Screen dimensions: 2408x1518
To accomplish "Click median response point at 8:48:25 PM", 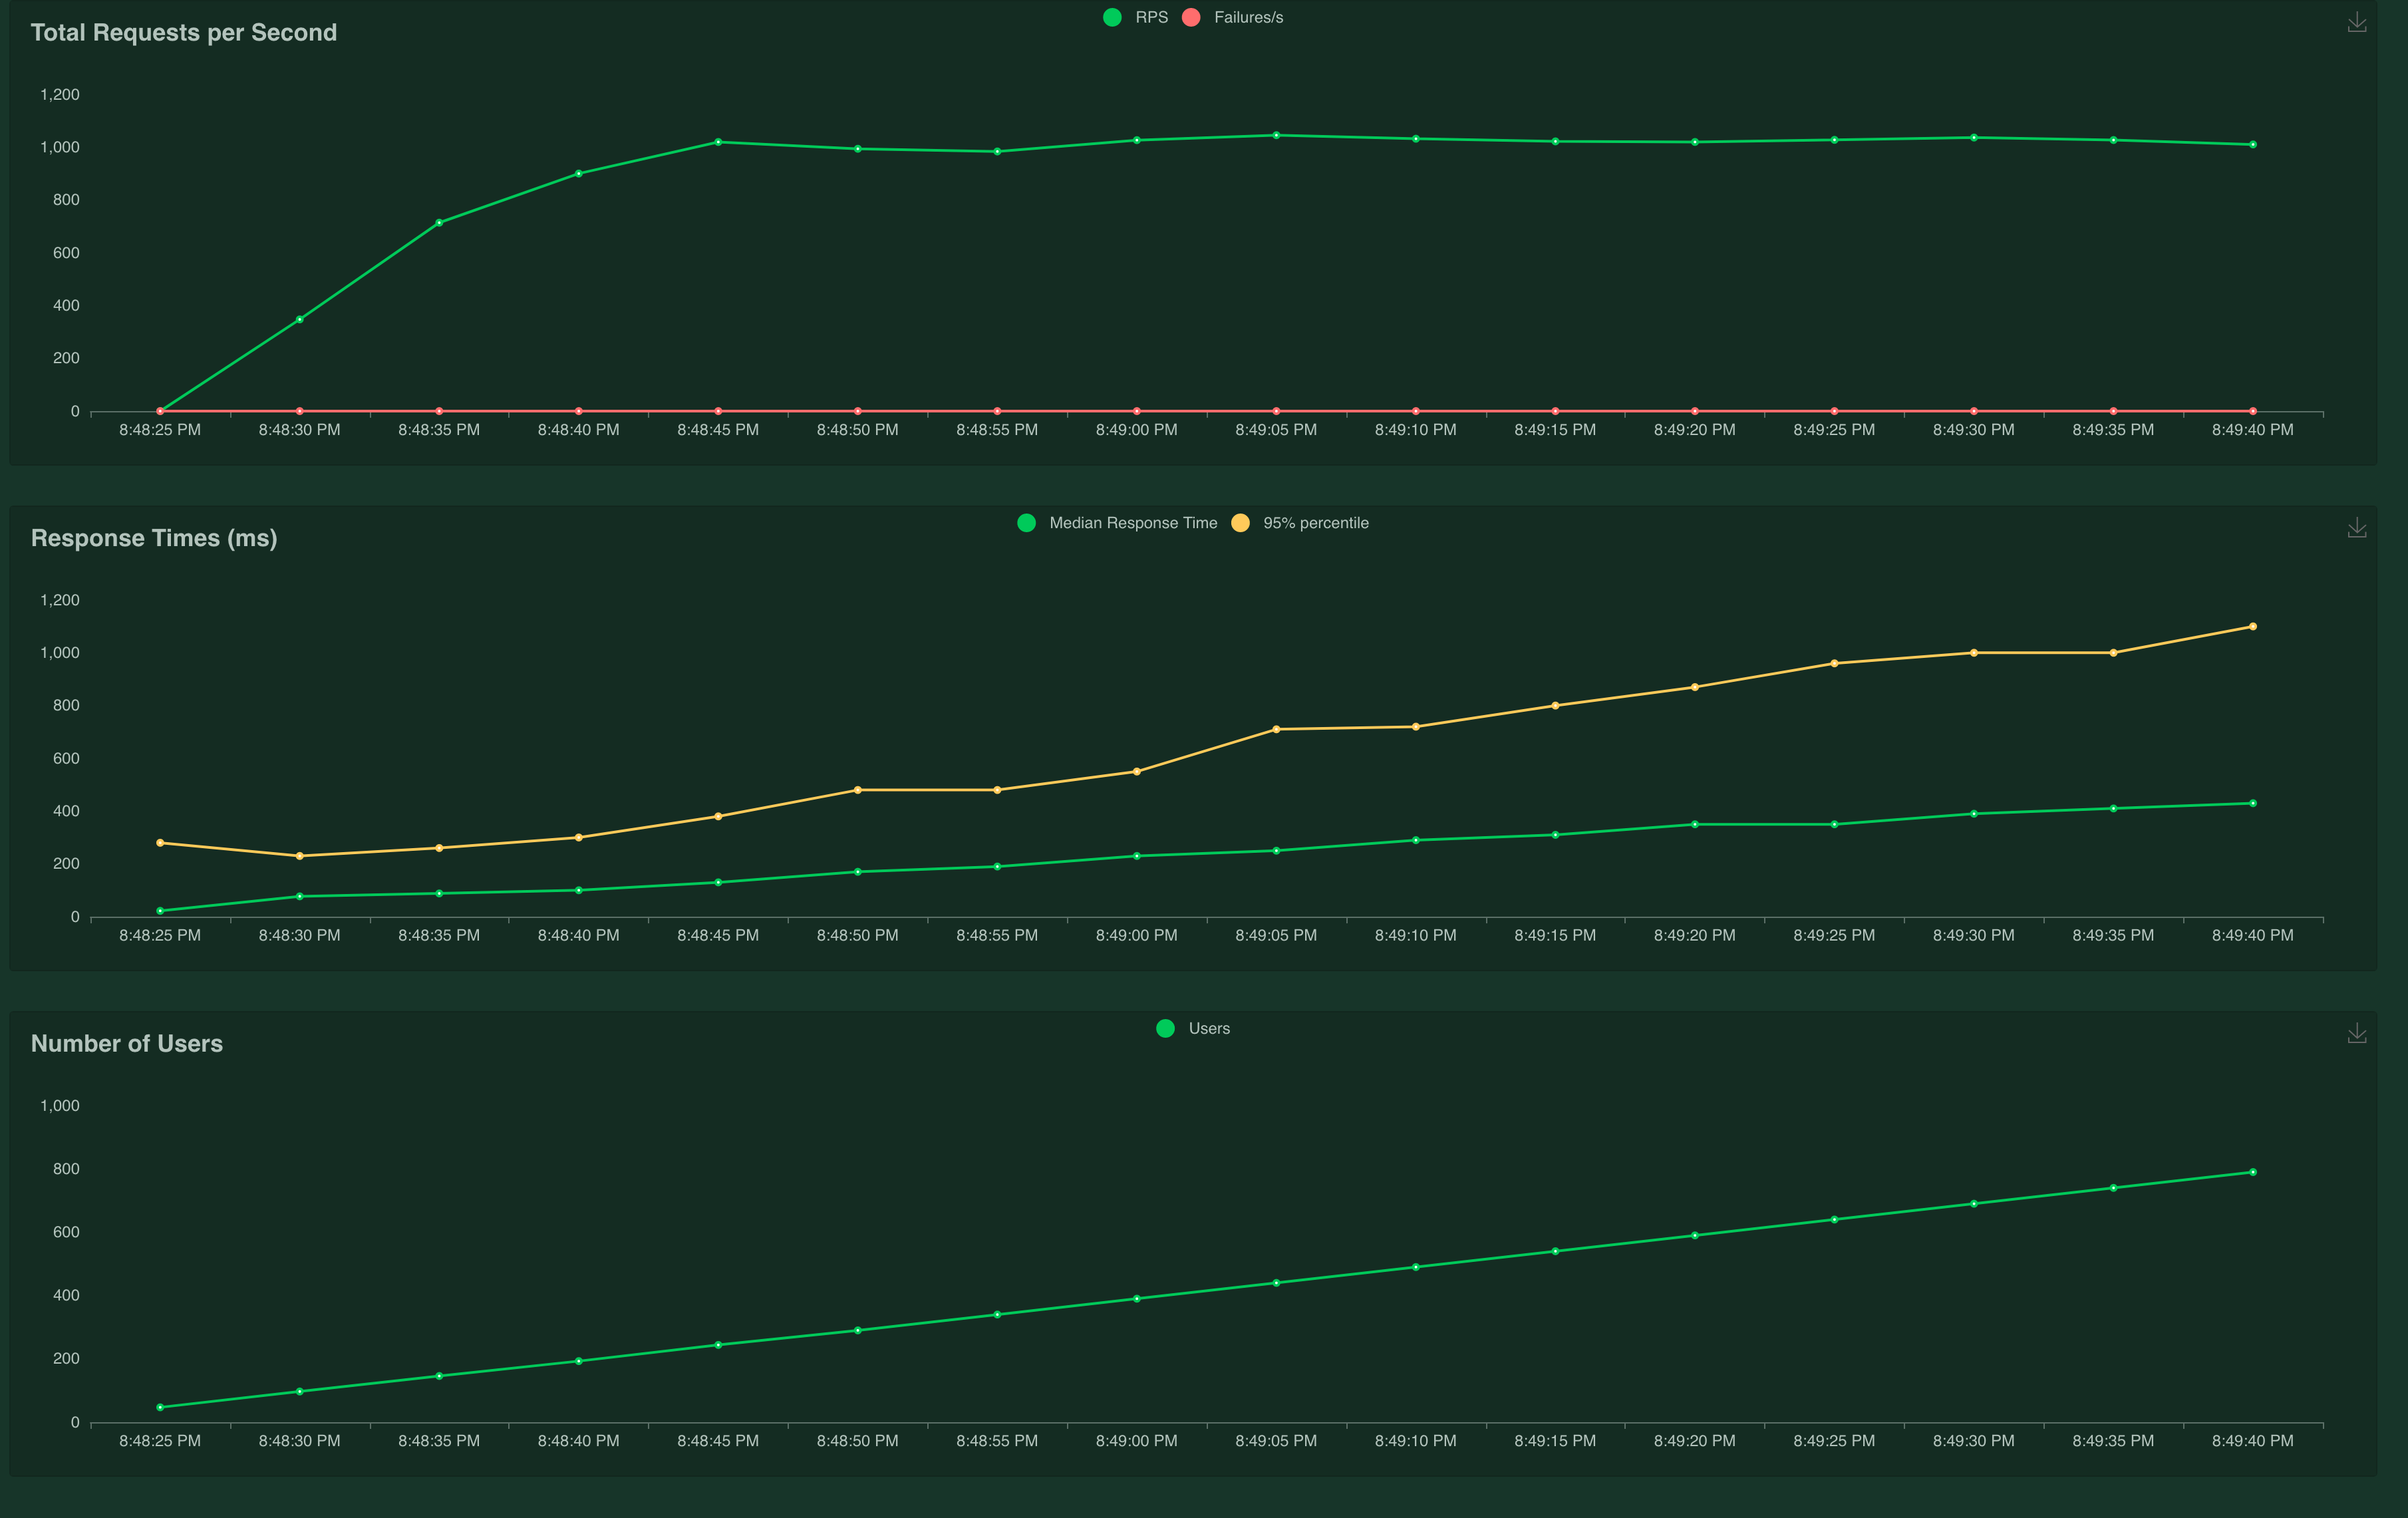I will tap(160, 911).
